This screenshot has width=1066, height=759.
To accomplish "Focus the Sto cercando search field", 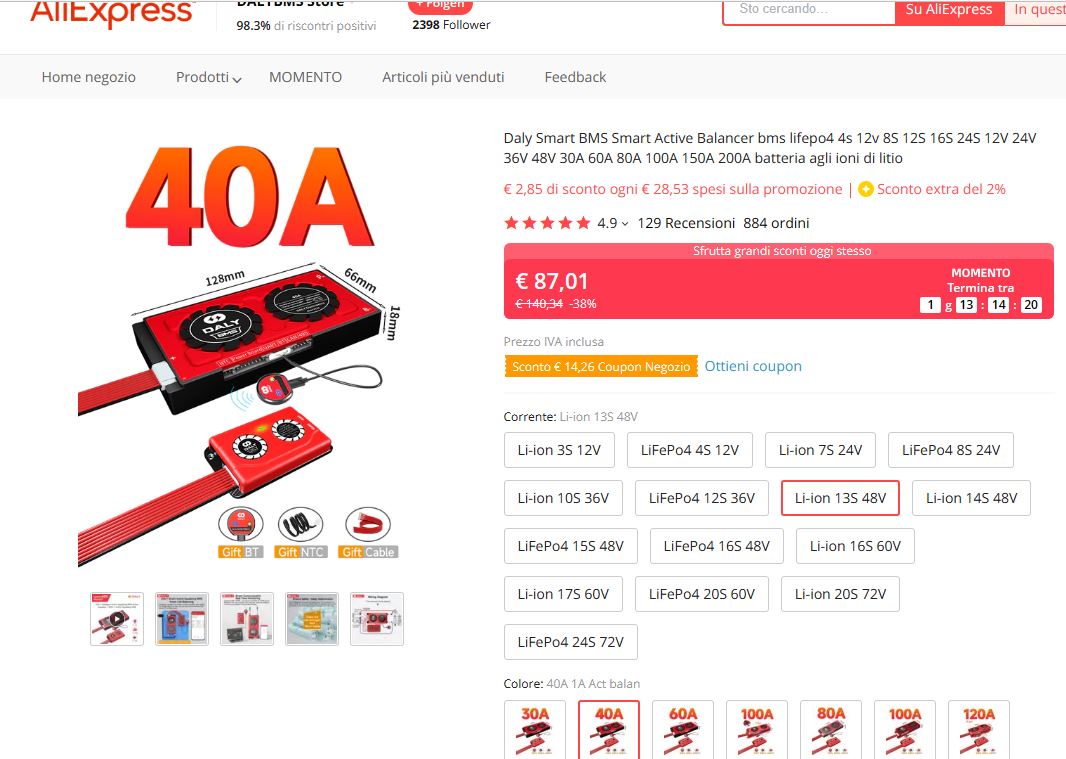I will click(x=809, y=10).
